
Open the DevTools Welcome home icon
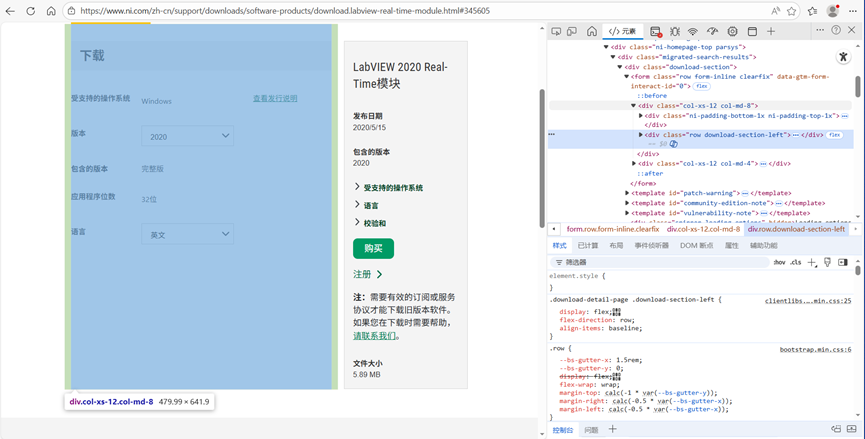pyautogui.click(x=591, y=31)
